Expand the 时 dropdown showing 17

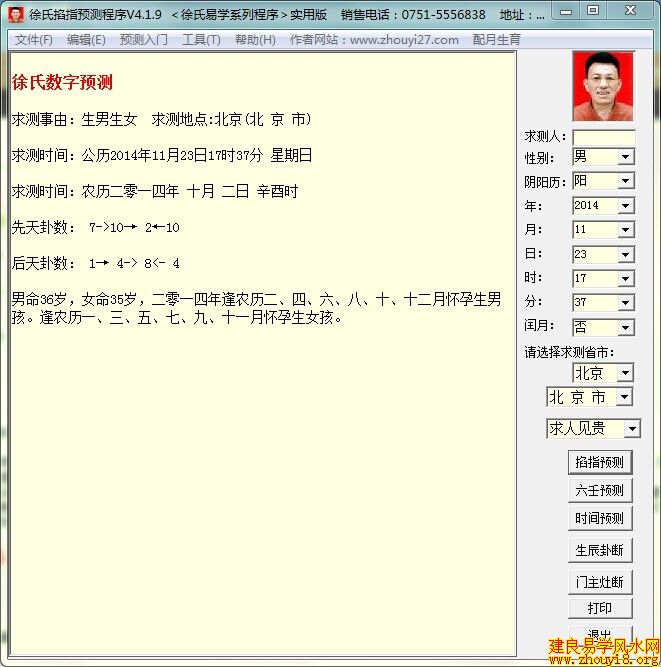coord(625,279)
